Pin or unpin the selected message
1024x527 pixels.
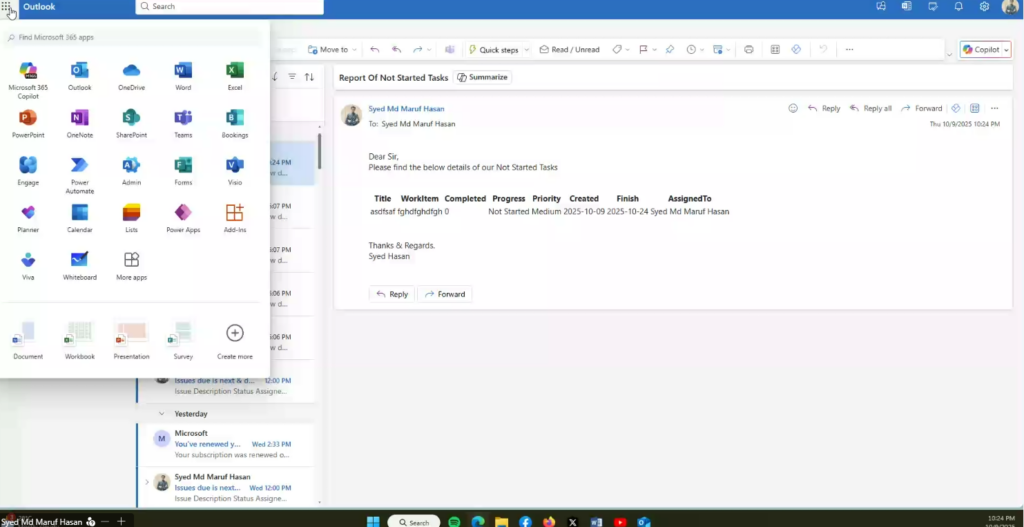tap(670, 49)
